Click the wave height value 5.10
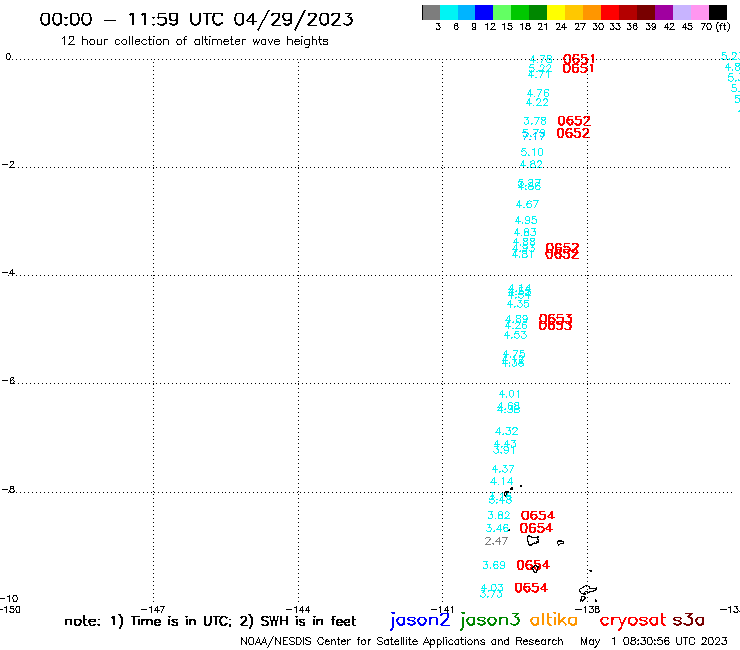740x650 pixels. pyautogui.click(x=532, y=152)
